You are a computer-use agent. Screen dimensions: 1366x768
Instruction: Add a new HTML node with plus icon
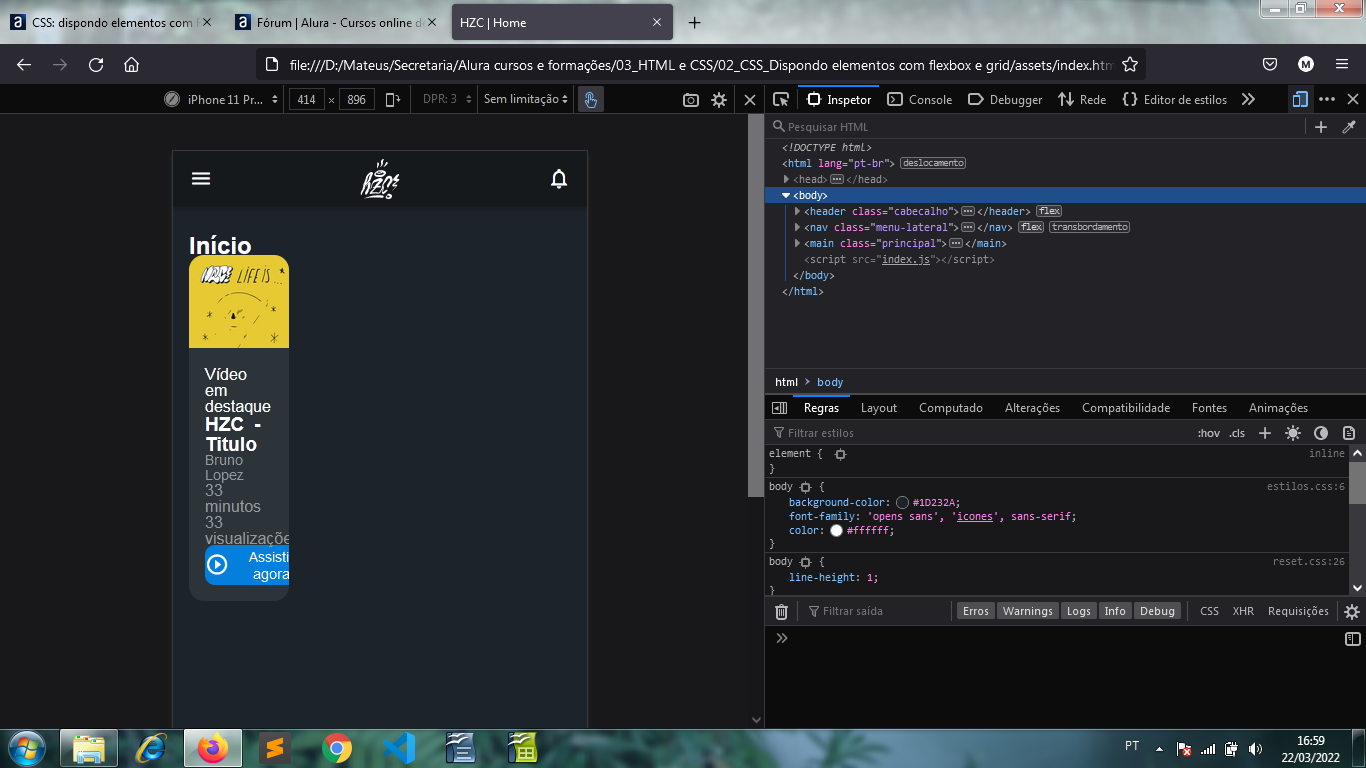[1321, 127]
